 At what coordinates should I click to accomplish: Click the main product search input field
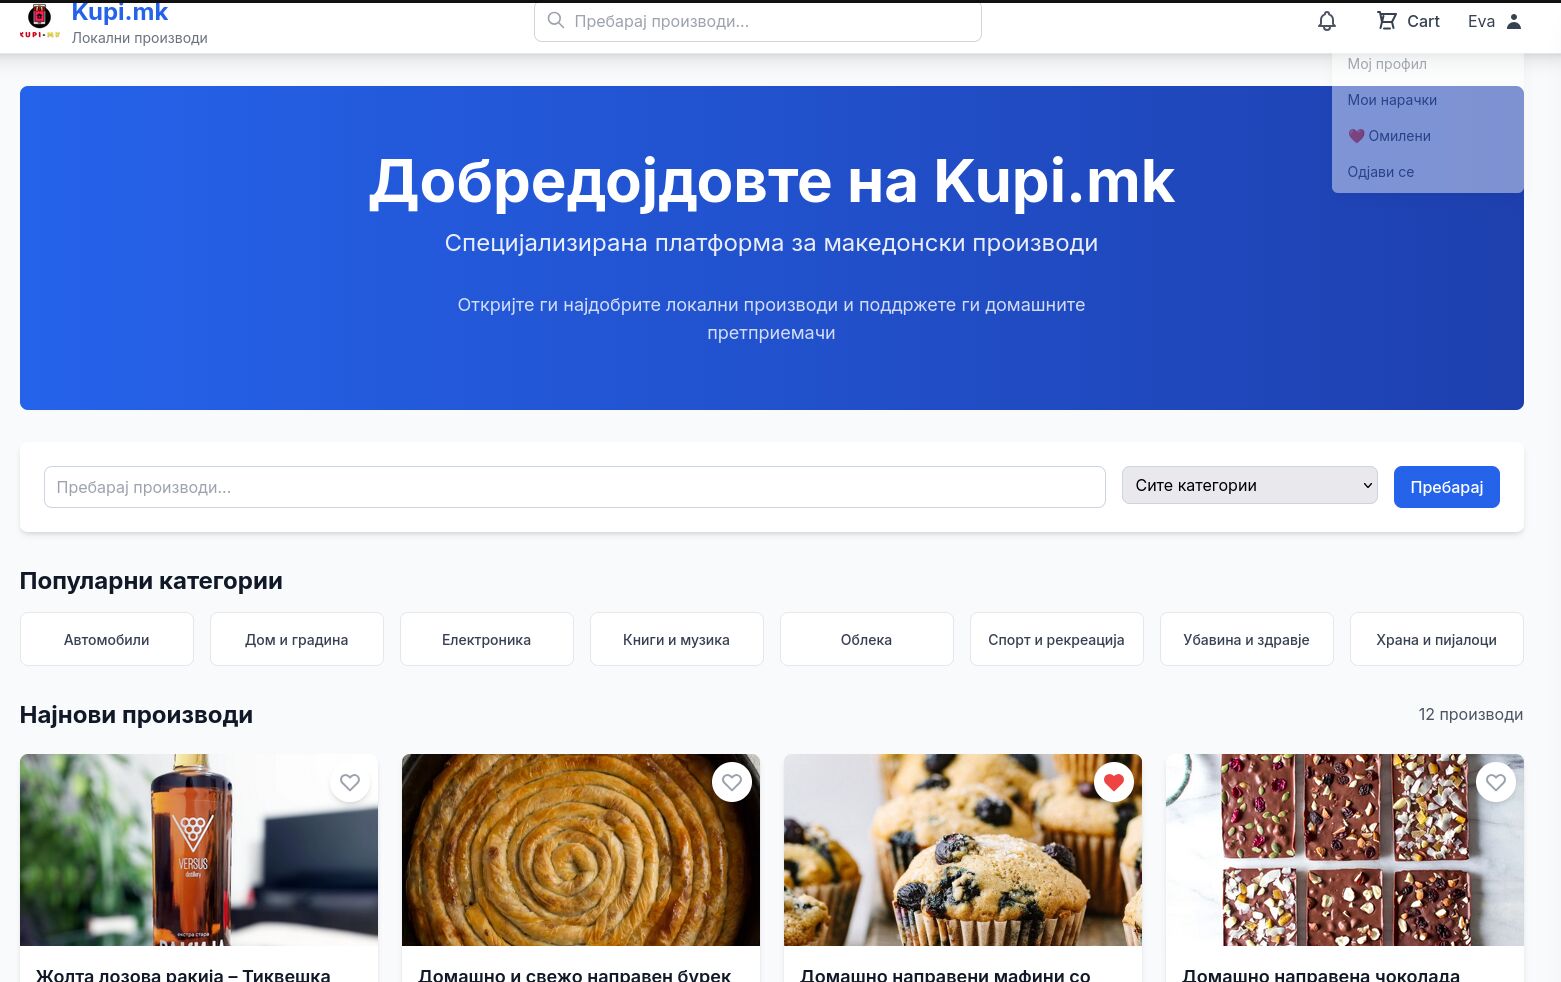click(x=574, y=487)
